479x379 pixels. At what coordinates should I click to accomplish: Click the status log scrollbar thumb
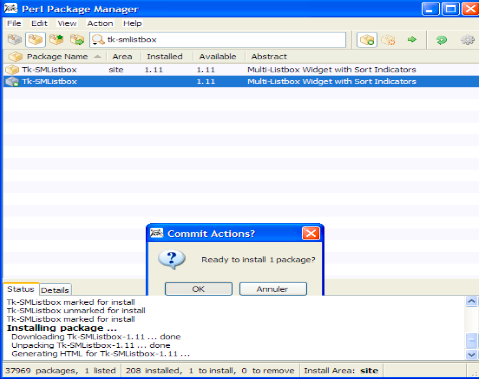coord(471,341)
